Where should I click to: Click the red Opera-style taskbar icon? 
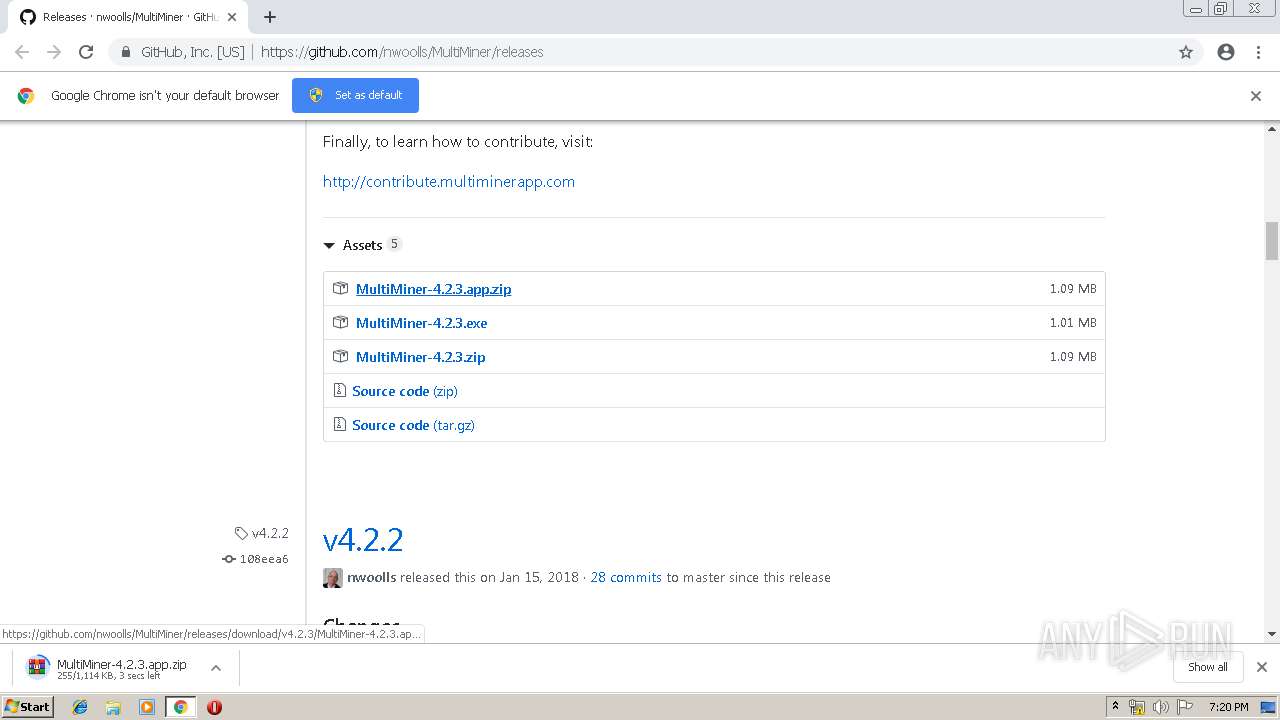click(x=214, y=707)
